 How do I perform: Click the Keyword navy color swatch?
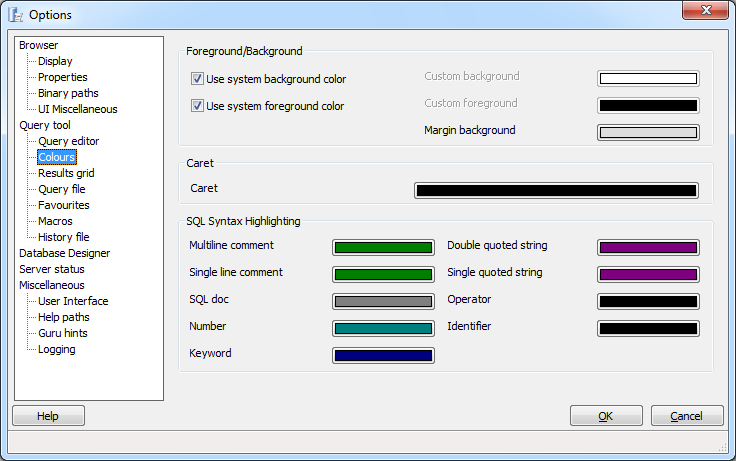(x=383, y=355)
